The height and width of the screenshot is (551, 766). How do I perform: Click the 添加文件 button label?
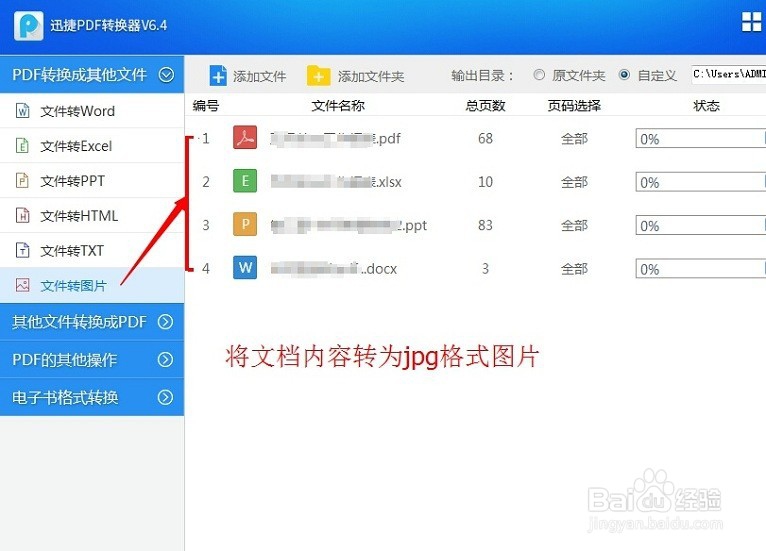click(259, 76)
